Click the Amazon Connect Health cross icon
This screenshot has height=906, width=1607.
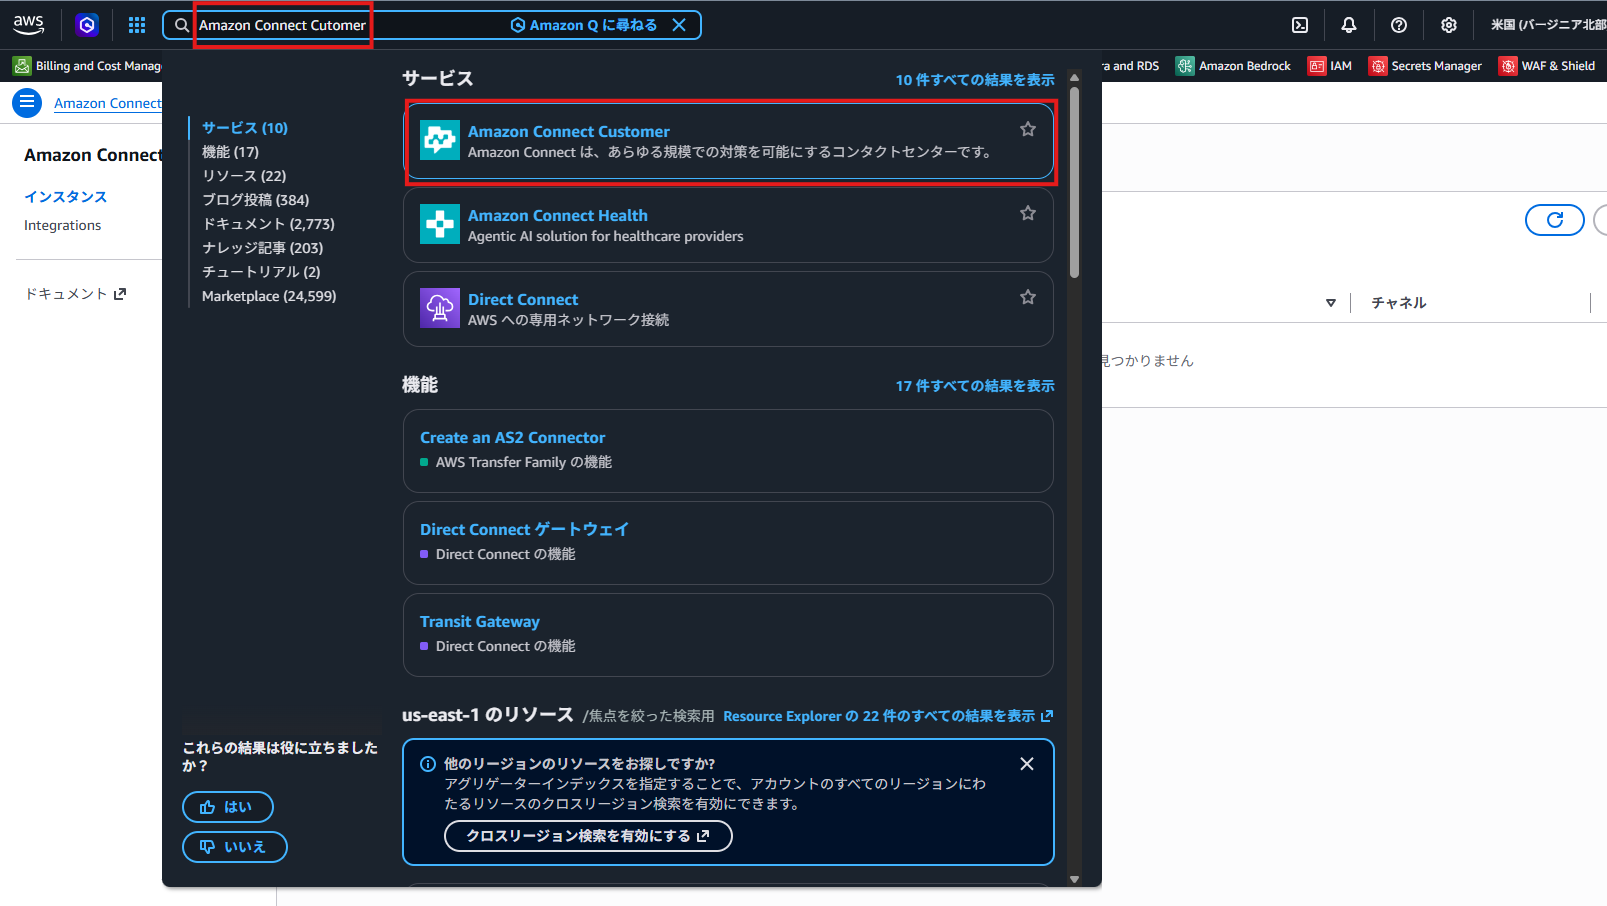point(440,225)
